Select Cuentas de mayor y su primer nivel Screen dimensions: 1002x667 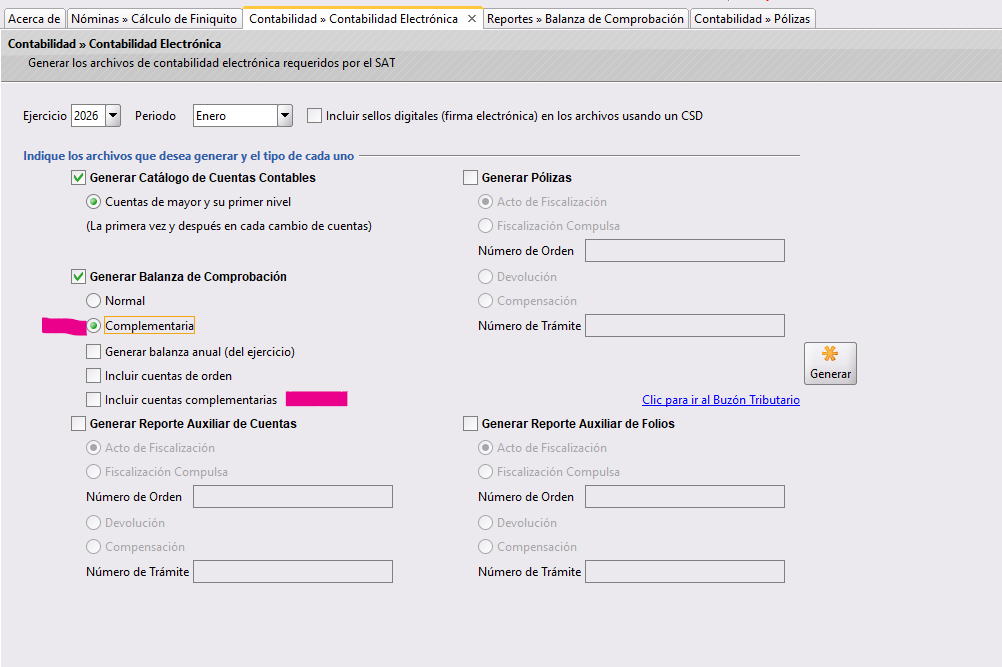click(x=93, y=202)
